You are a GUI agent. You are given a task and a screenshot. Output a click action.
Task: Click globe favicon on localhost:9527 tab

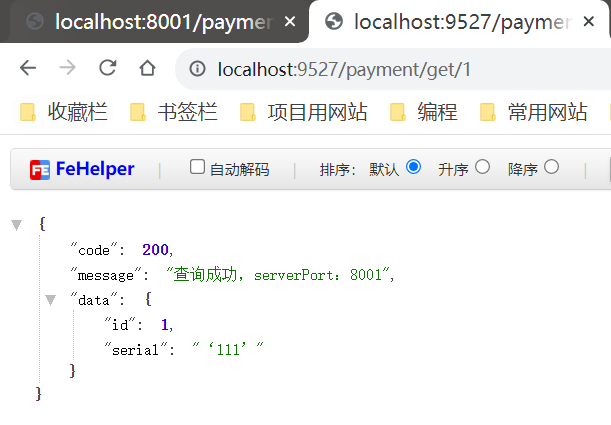click(334, 21)
